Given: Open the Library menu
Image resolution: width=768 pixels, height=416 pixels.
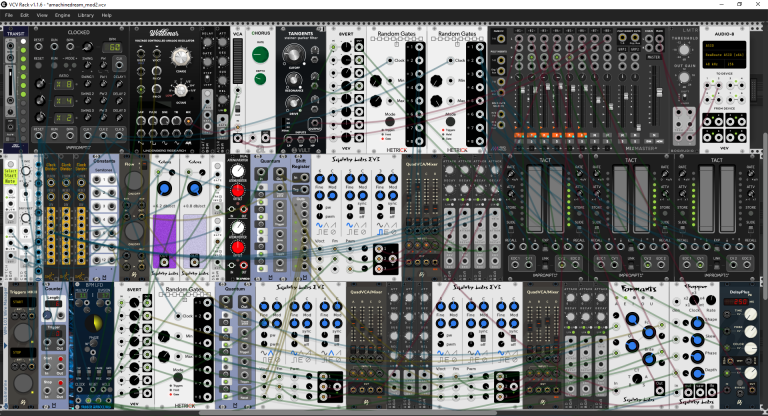Looking at the screenshot, I should 86,15.
